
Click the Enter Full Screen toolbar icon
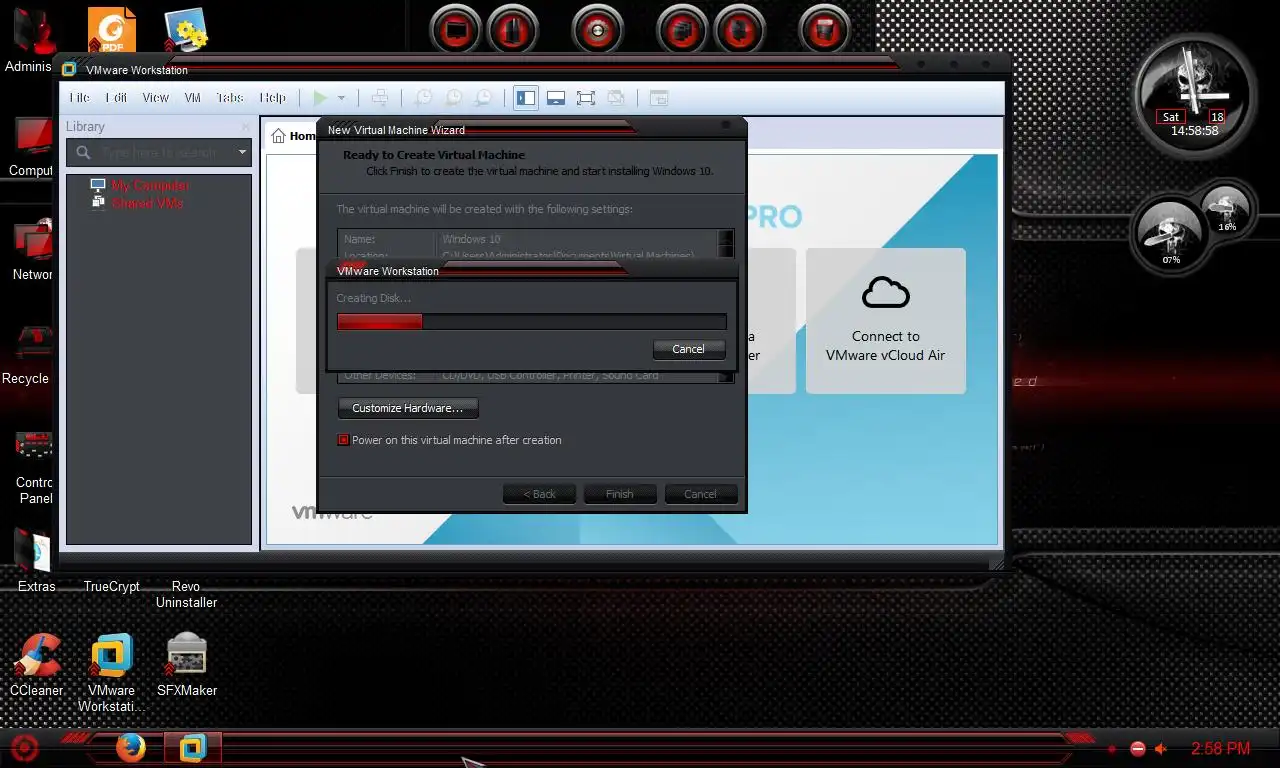click(x=586, y=98)
